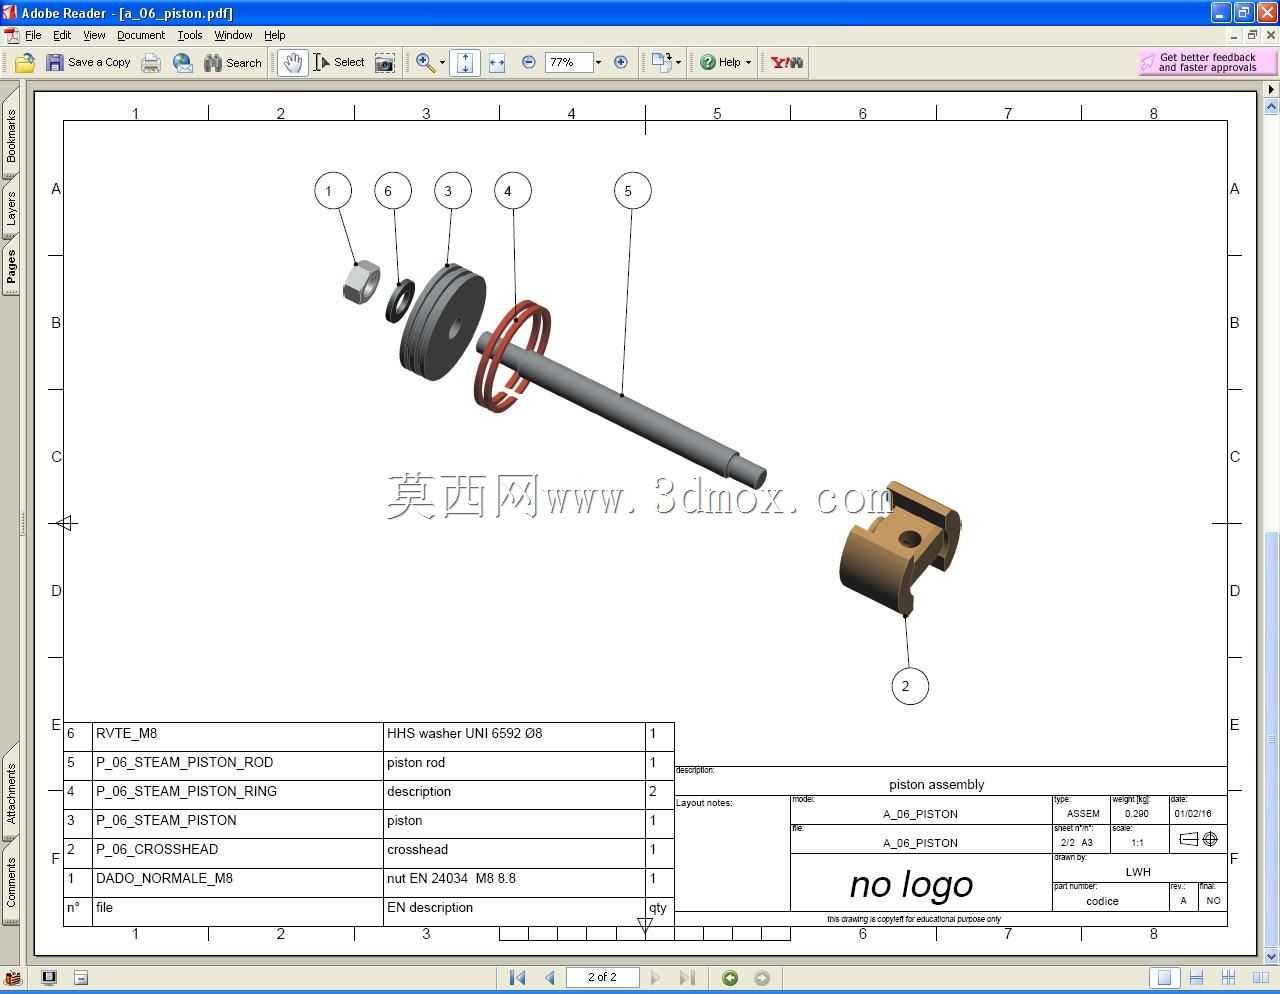Screen dimensions: 1280x994
Task: Open the Edit menu
Action: coord(62,35)
